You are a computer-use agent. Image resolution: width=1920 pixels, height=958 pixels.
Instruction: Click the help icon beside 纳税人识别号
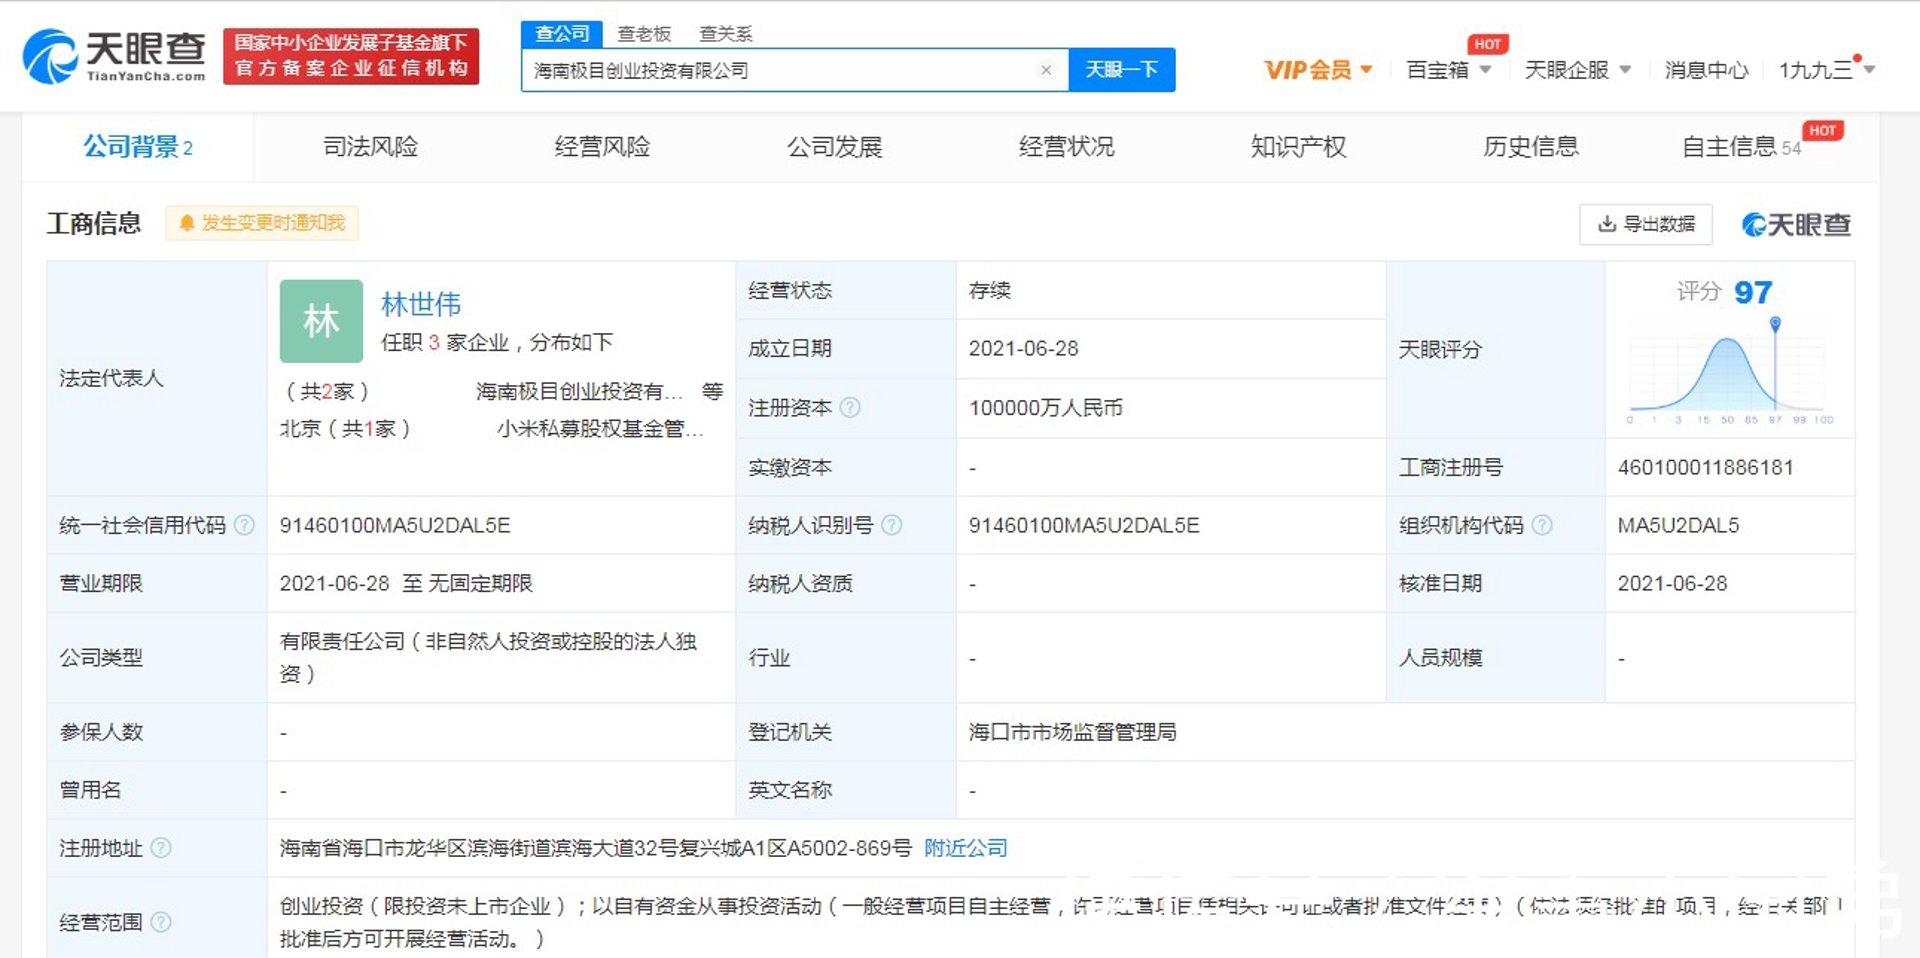892,525
